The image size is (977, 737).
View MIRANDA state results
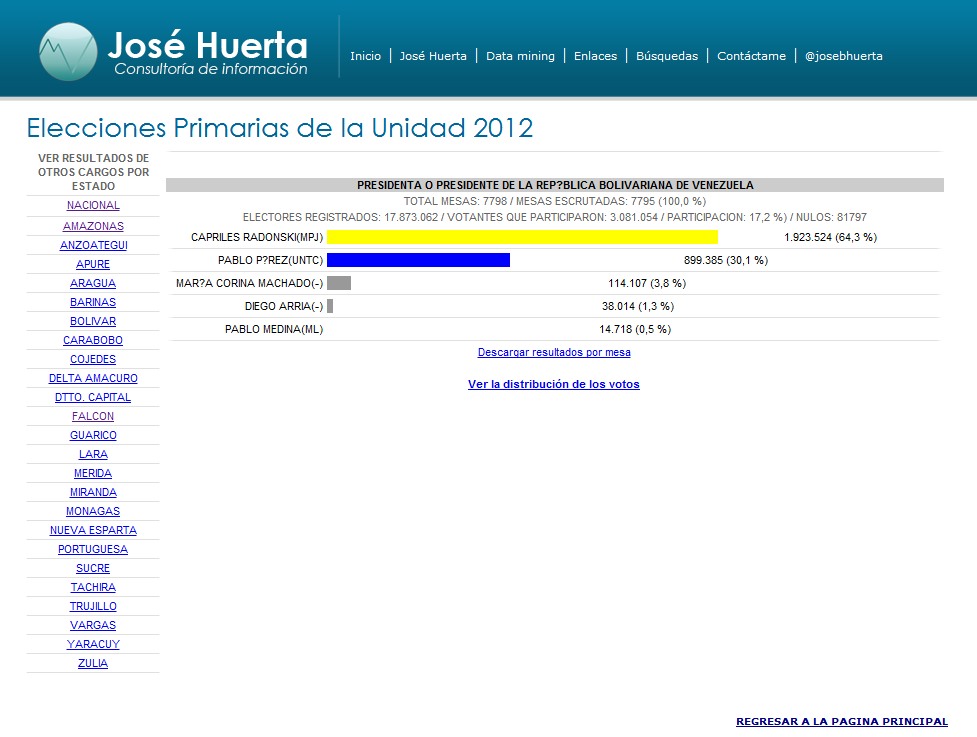[x=92, y=492]
